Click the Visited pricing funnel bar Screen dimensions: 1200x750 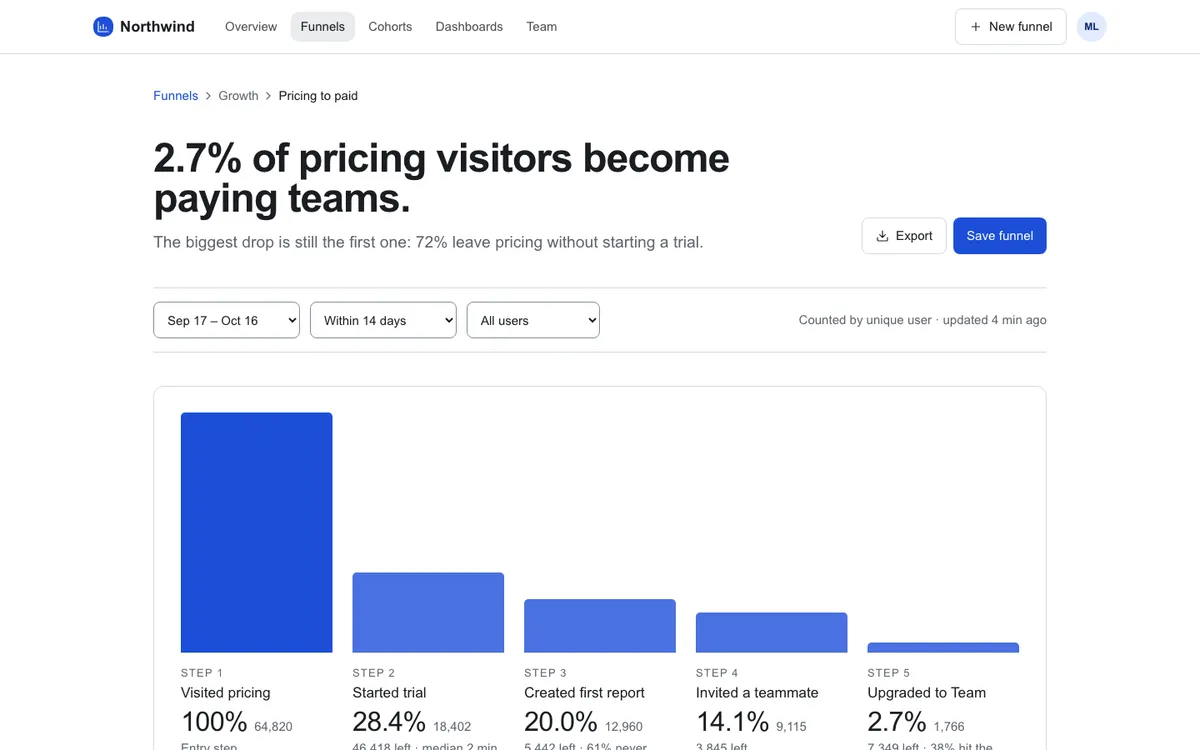click(256, 533)
